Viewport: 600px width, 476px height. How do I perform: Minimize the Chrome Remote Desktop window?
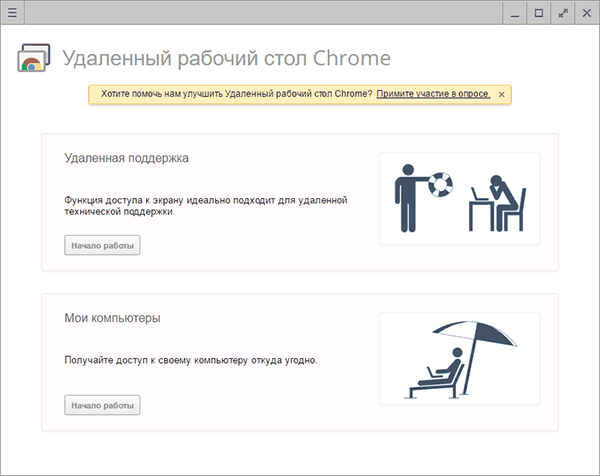[515, 12]
